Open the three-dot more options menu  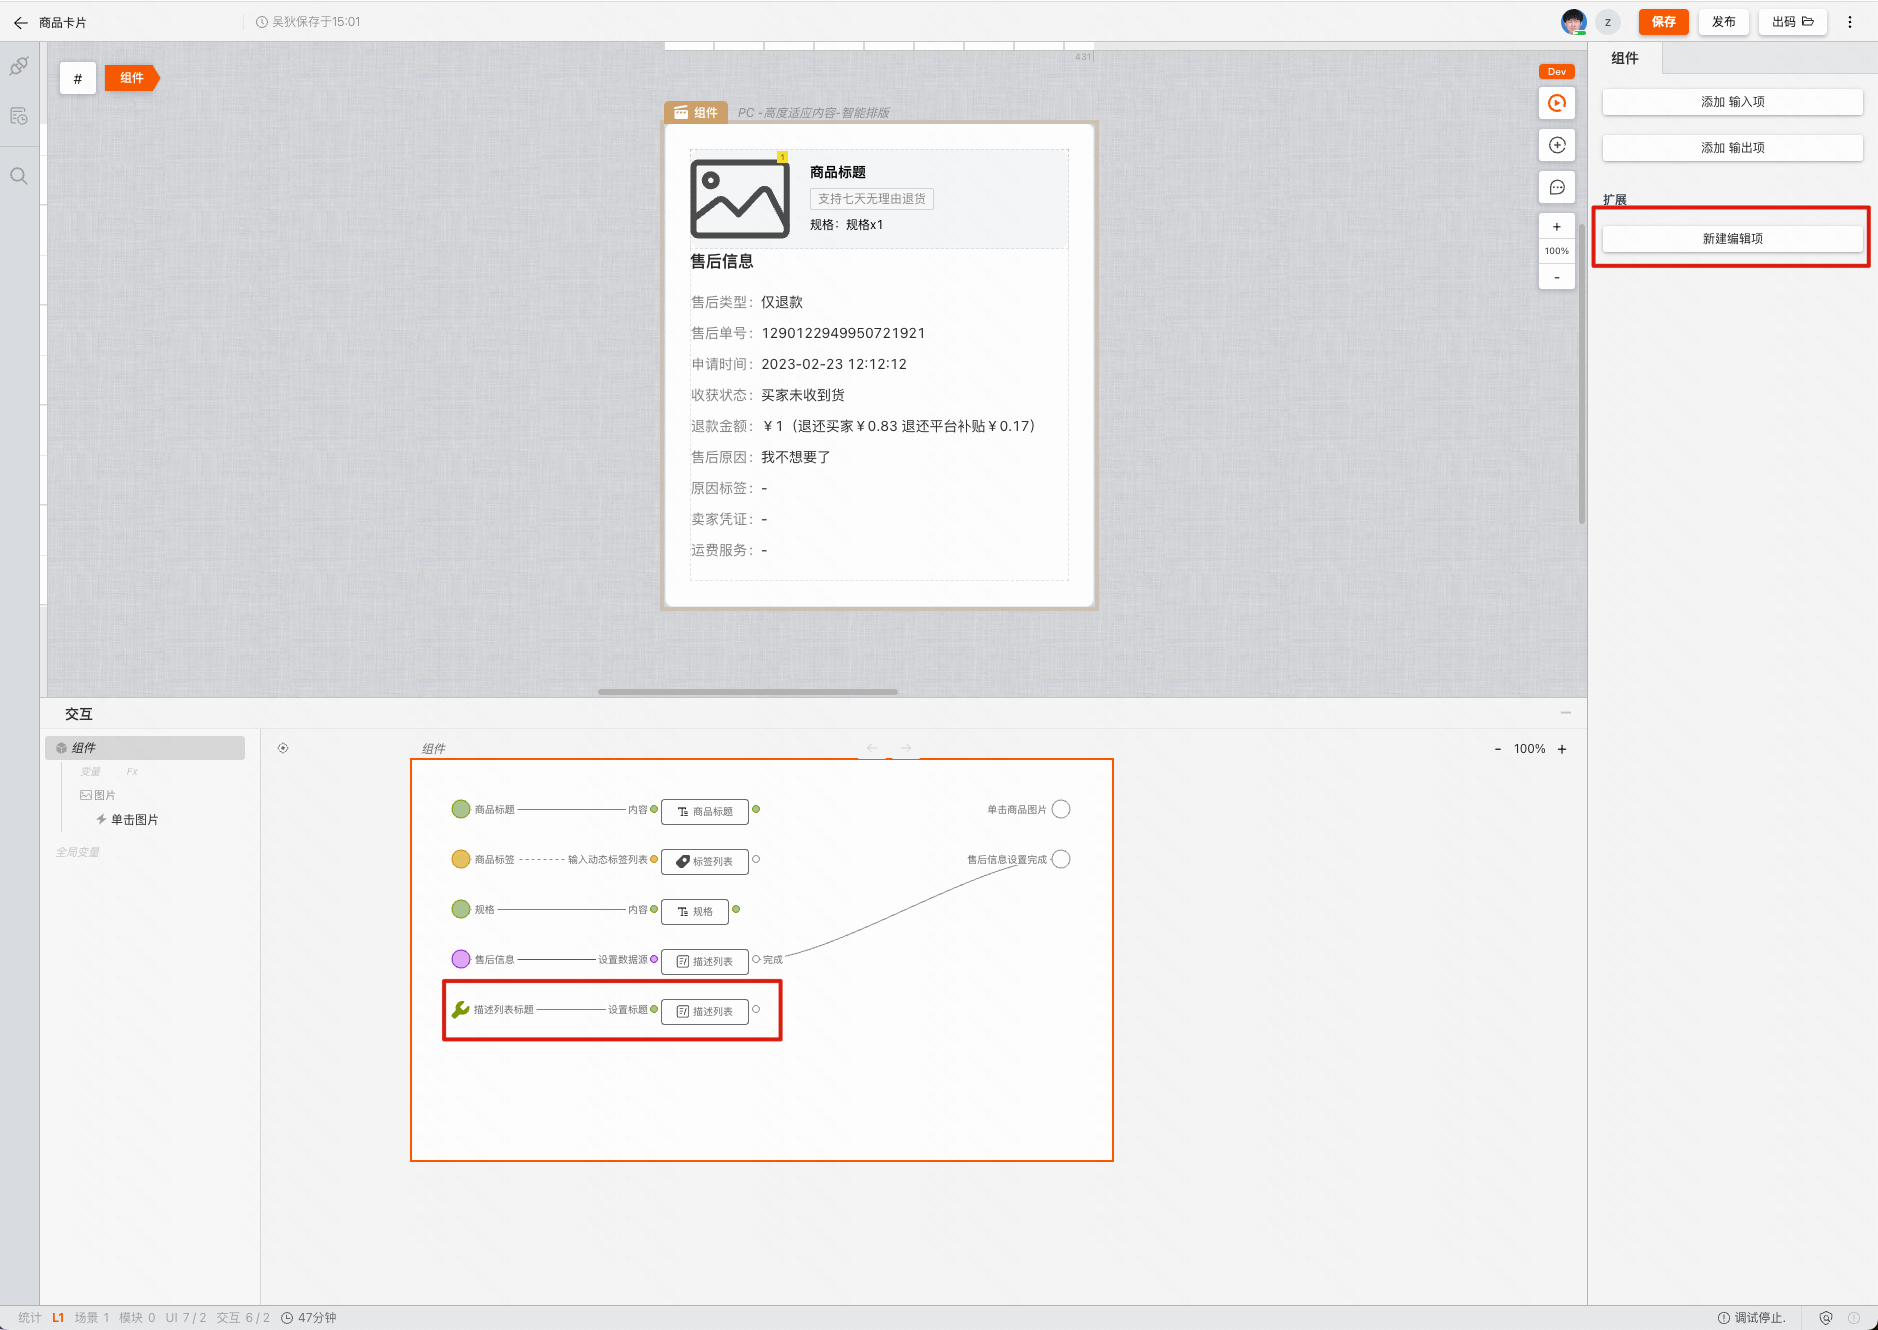(x=1850, y=22)
